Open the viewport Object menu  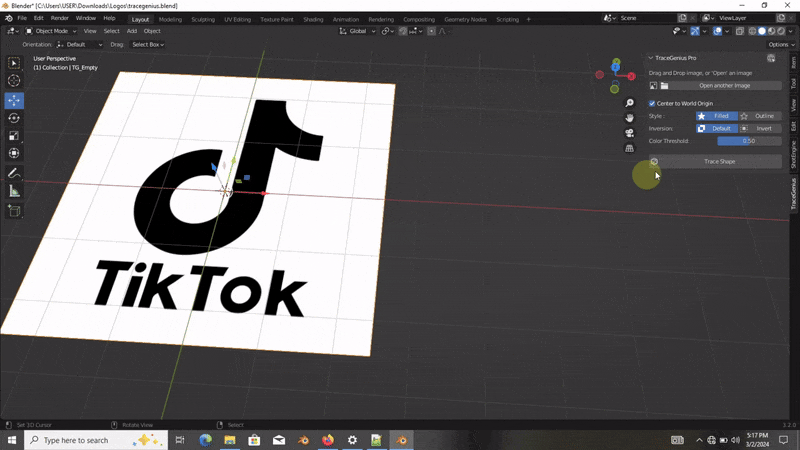[152, 31]
